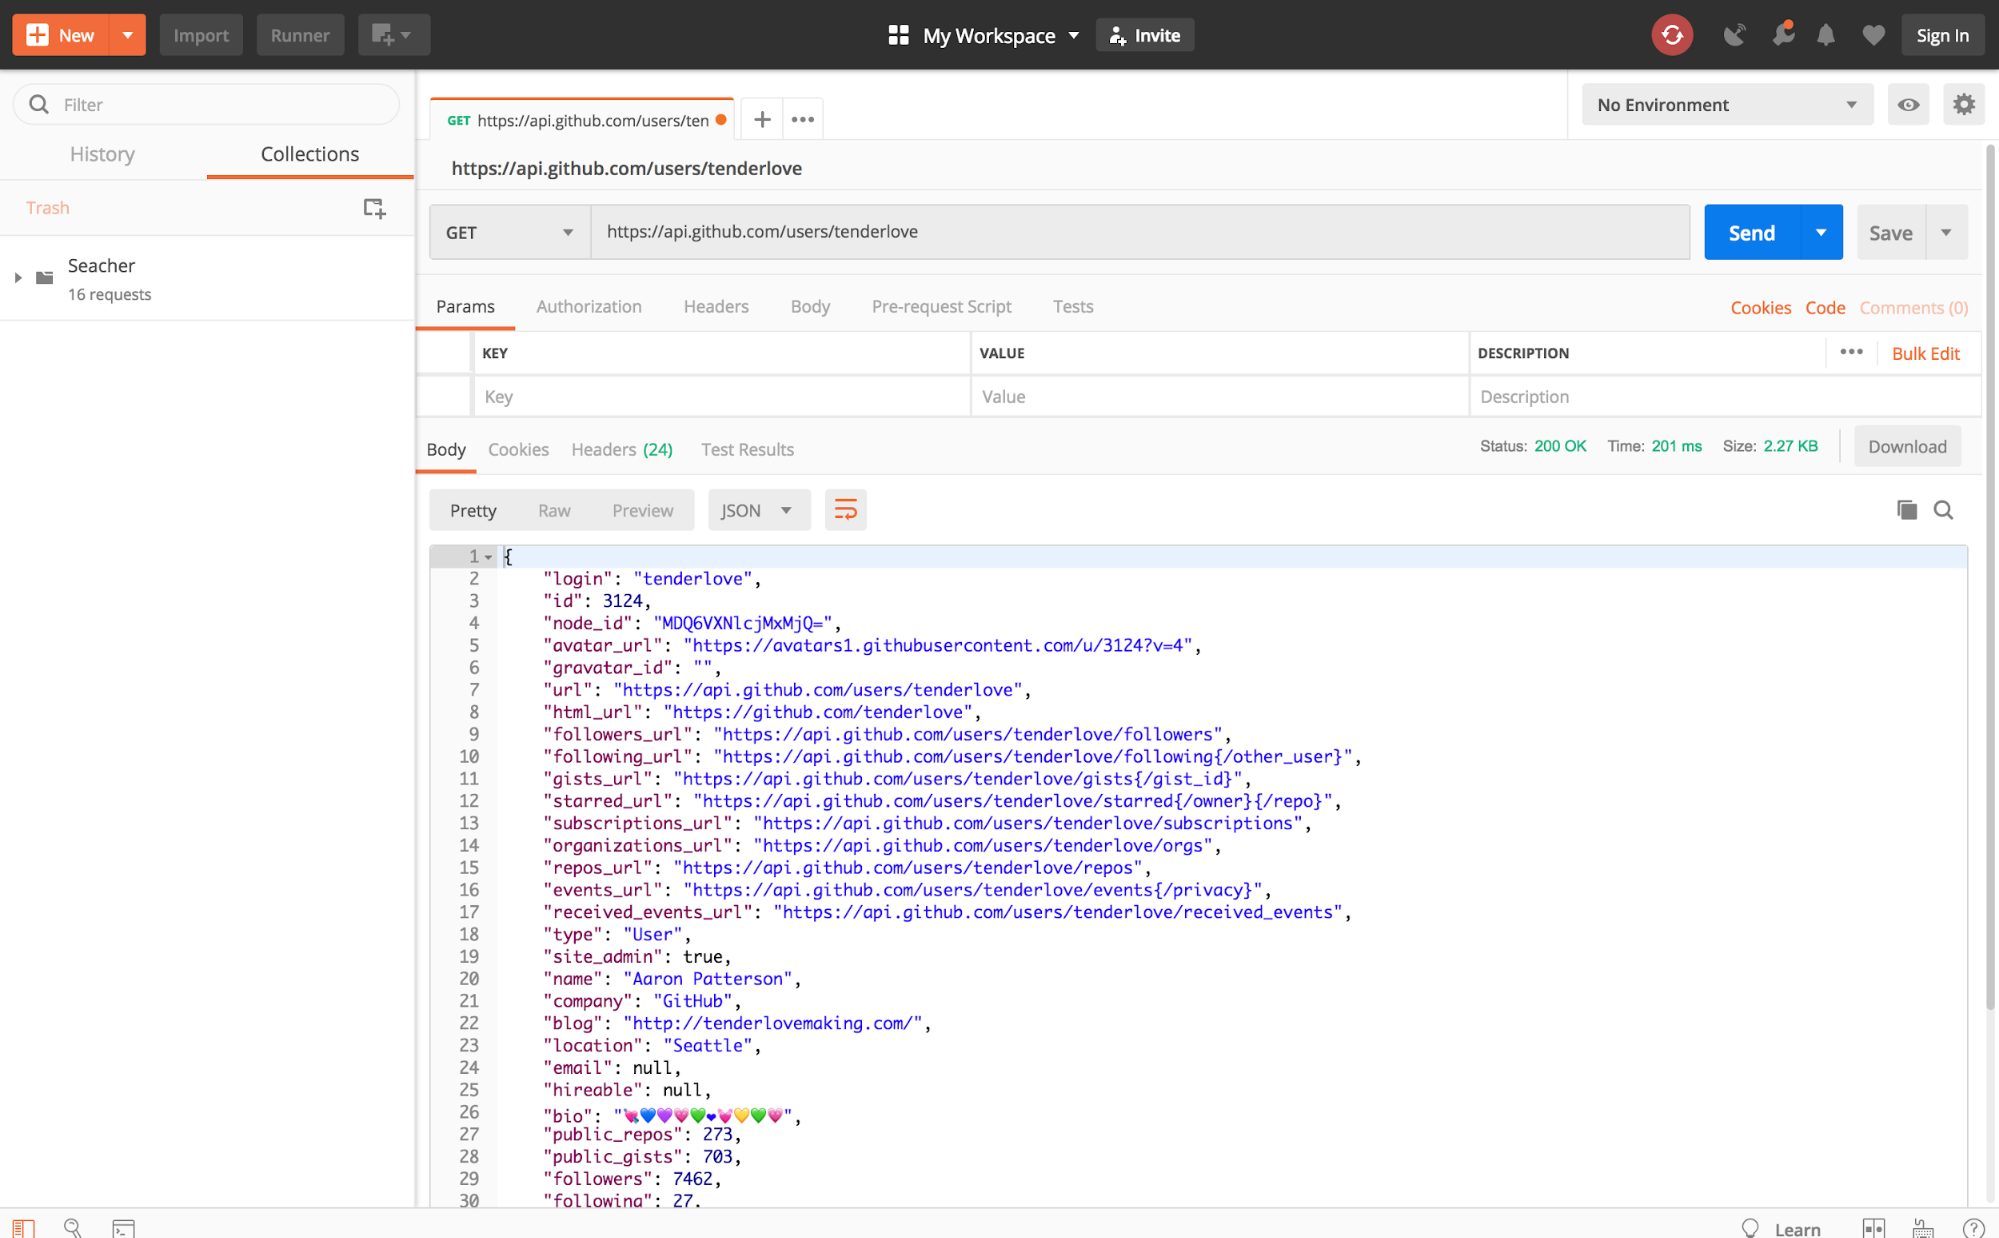Switch response view to Preview
The image size is (1999, 1238).
642,509
